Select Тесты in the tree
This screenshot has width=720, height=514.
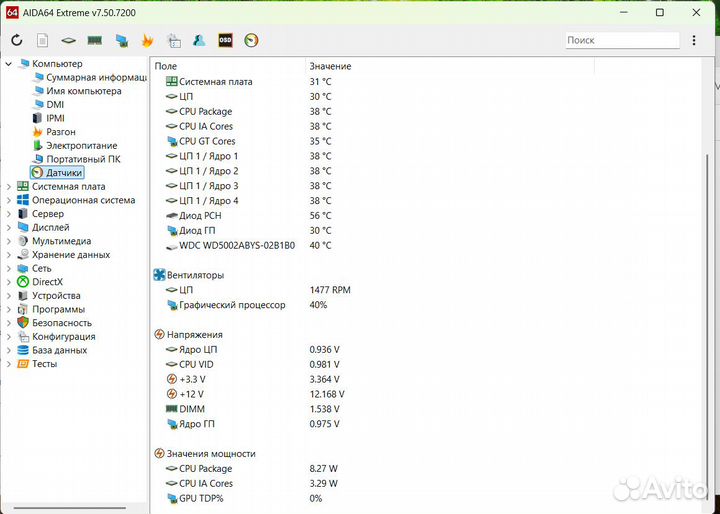pyautogui.click(x=45, y=364)
